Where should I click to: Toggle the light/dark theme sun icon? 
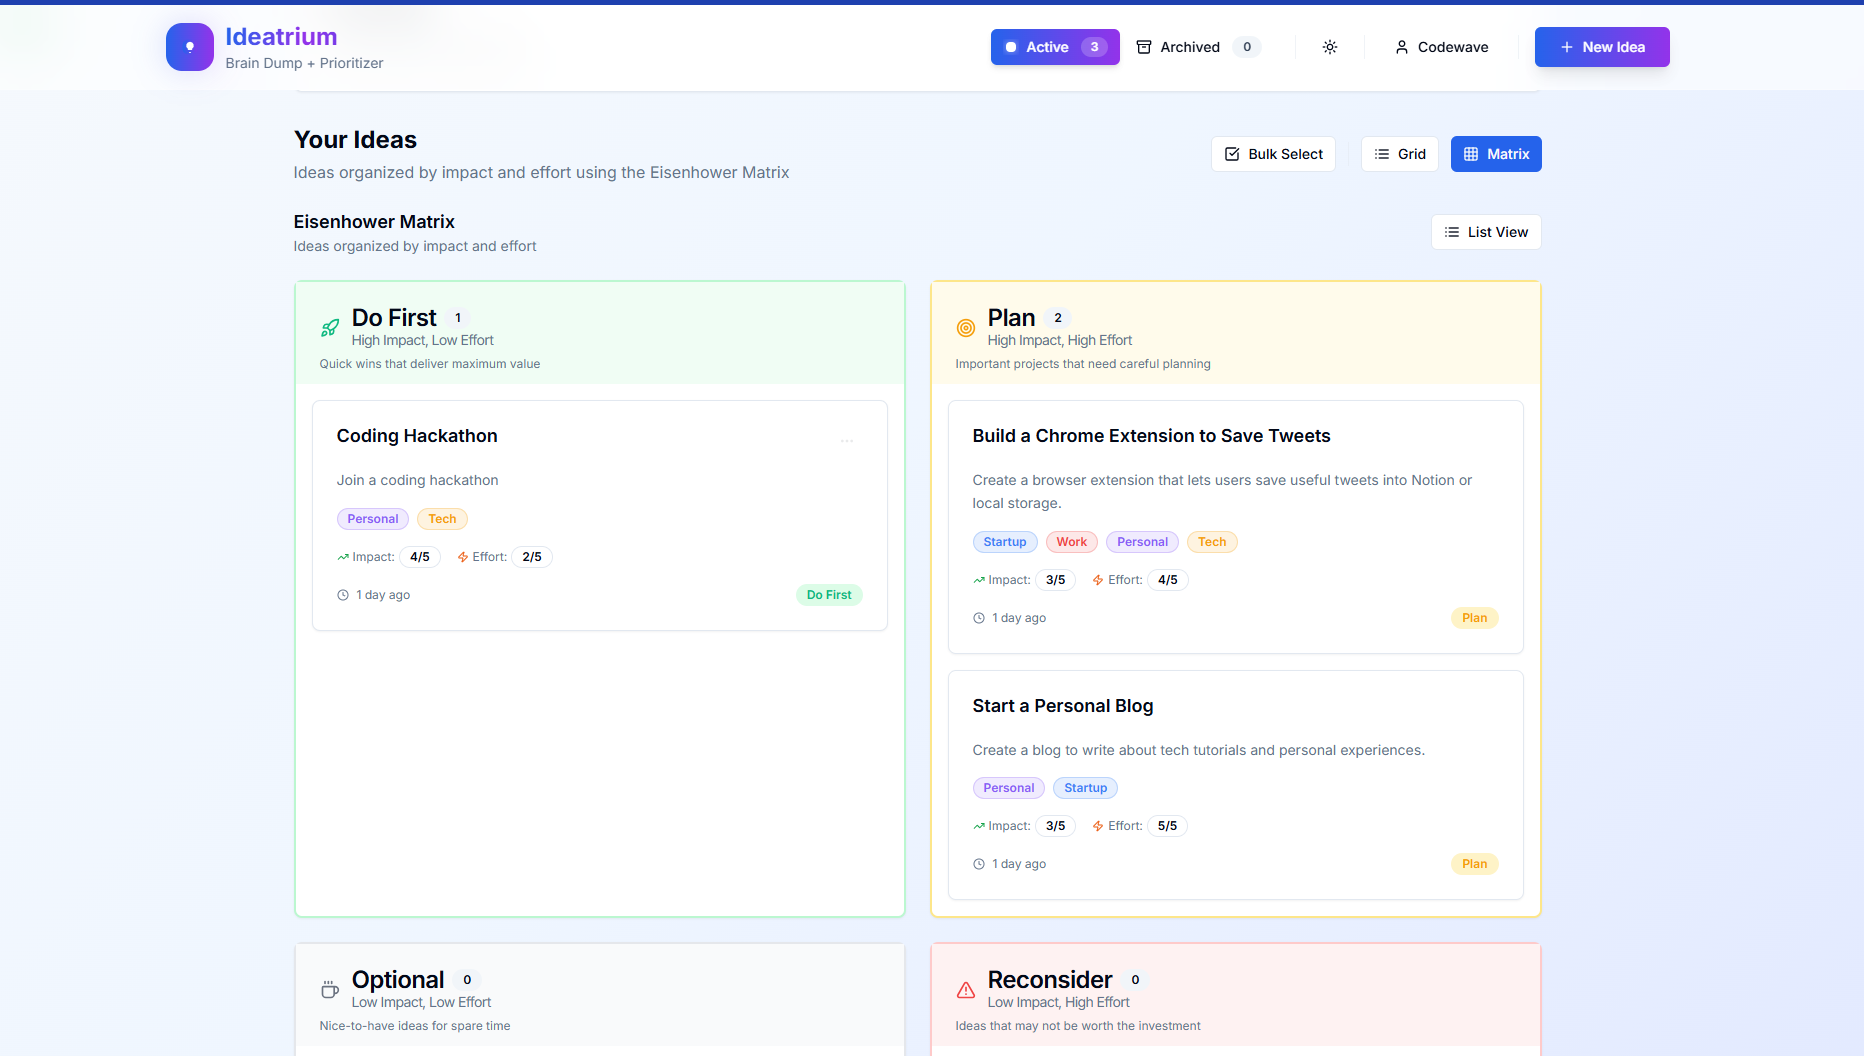pos(1330,47)
